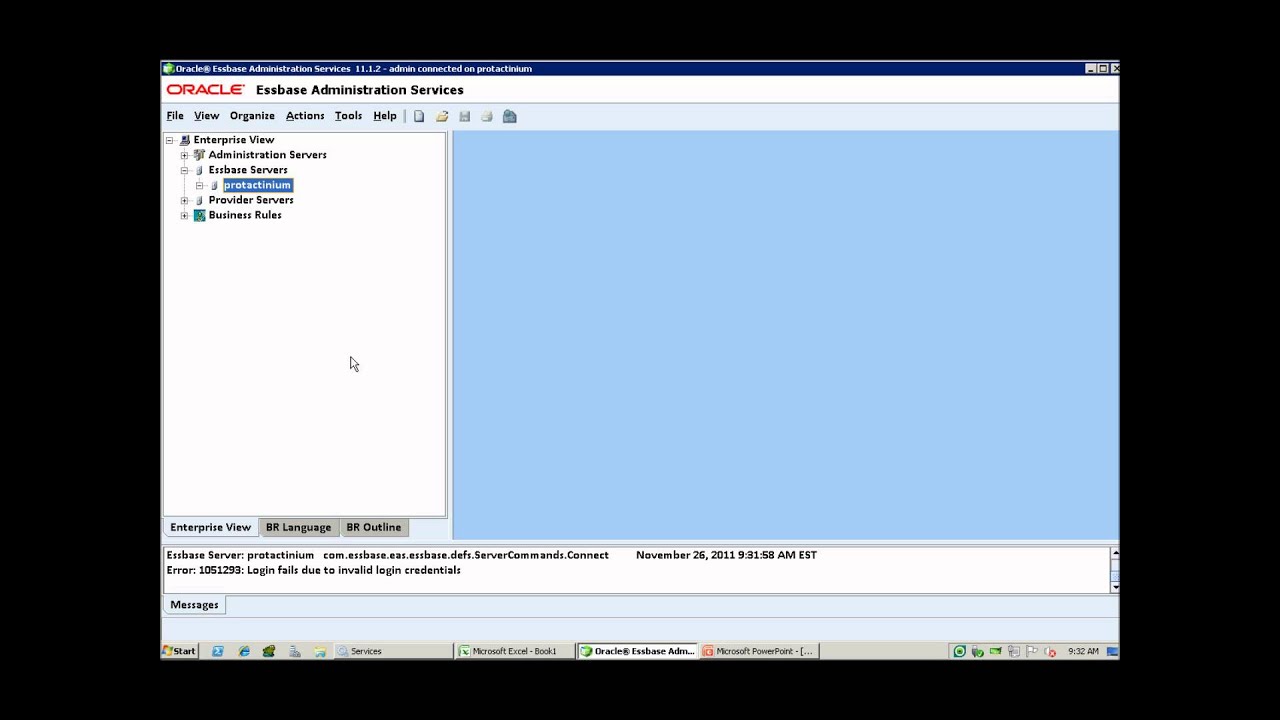The height and width of the screenshot is (720, 1280).
Task: Click the Business Rules node icon
Action: pyautogui.click(x=199, y=215)
